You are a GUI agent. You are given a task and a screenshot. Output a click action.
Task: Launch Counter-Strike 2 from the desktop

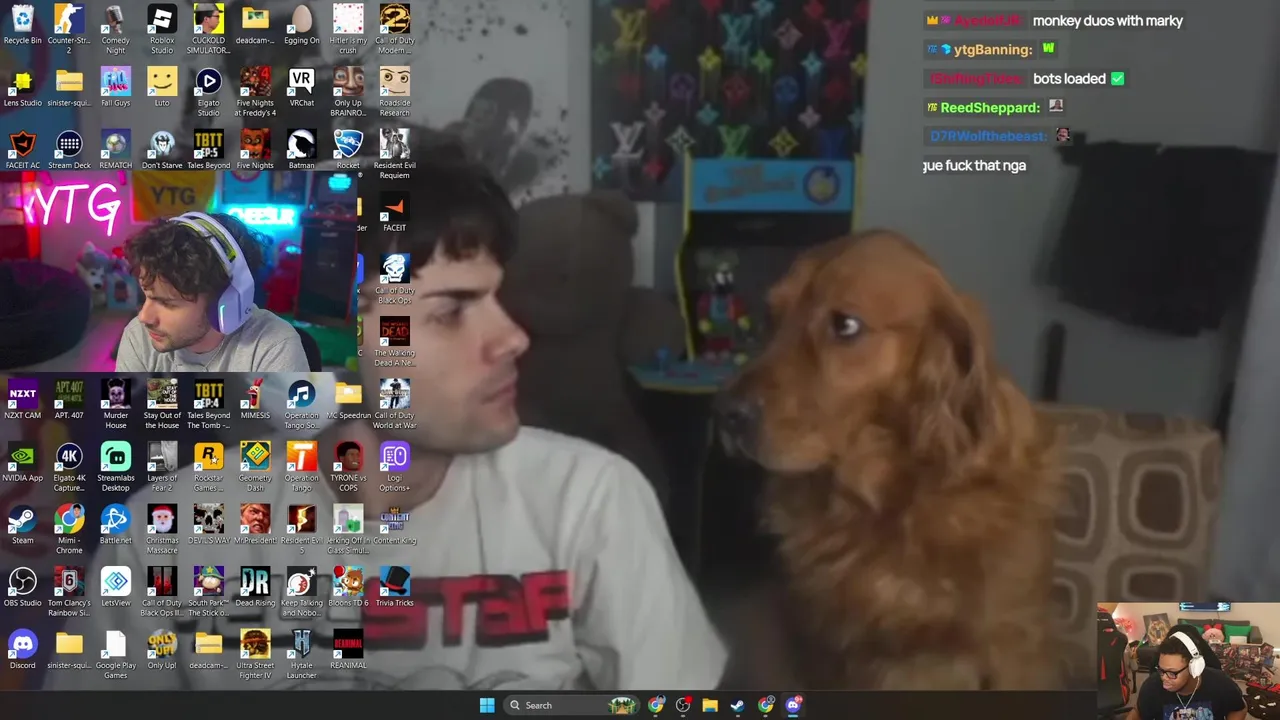tap(69, 30)
